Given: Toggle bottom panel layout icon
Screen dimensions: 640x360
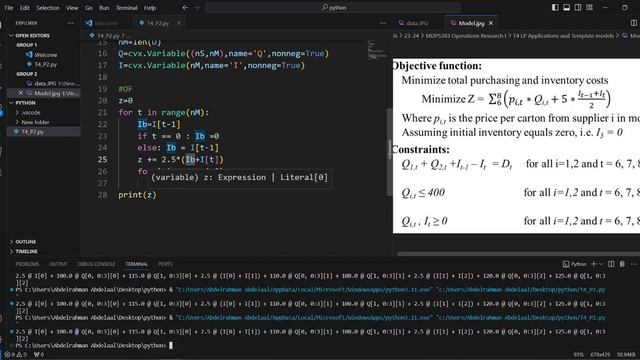Looking at the screenshot, I should tap(567, 7).
